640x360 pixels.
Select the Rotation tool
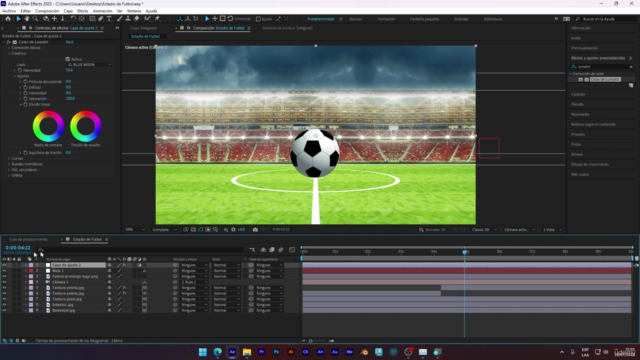[73, 19]
